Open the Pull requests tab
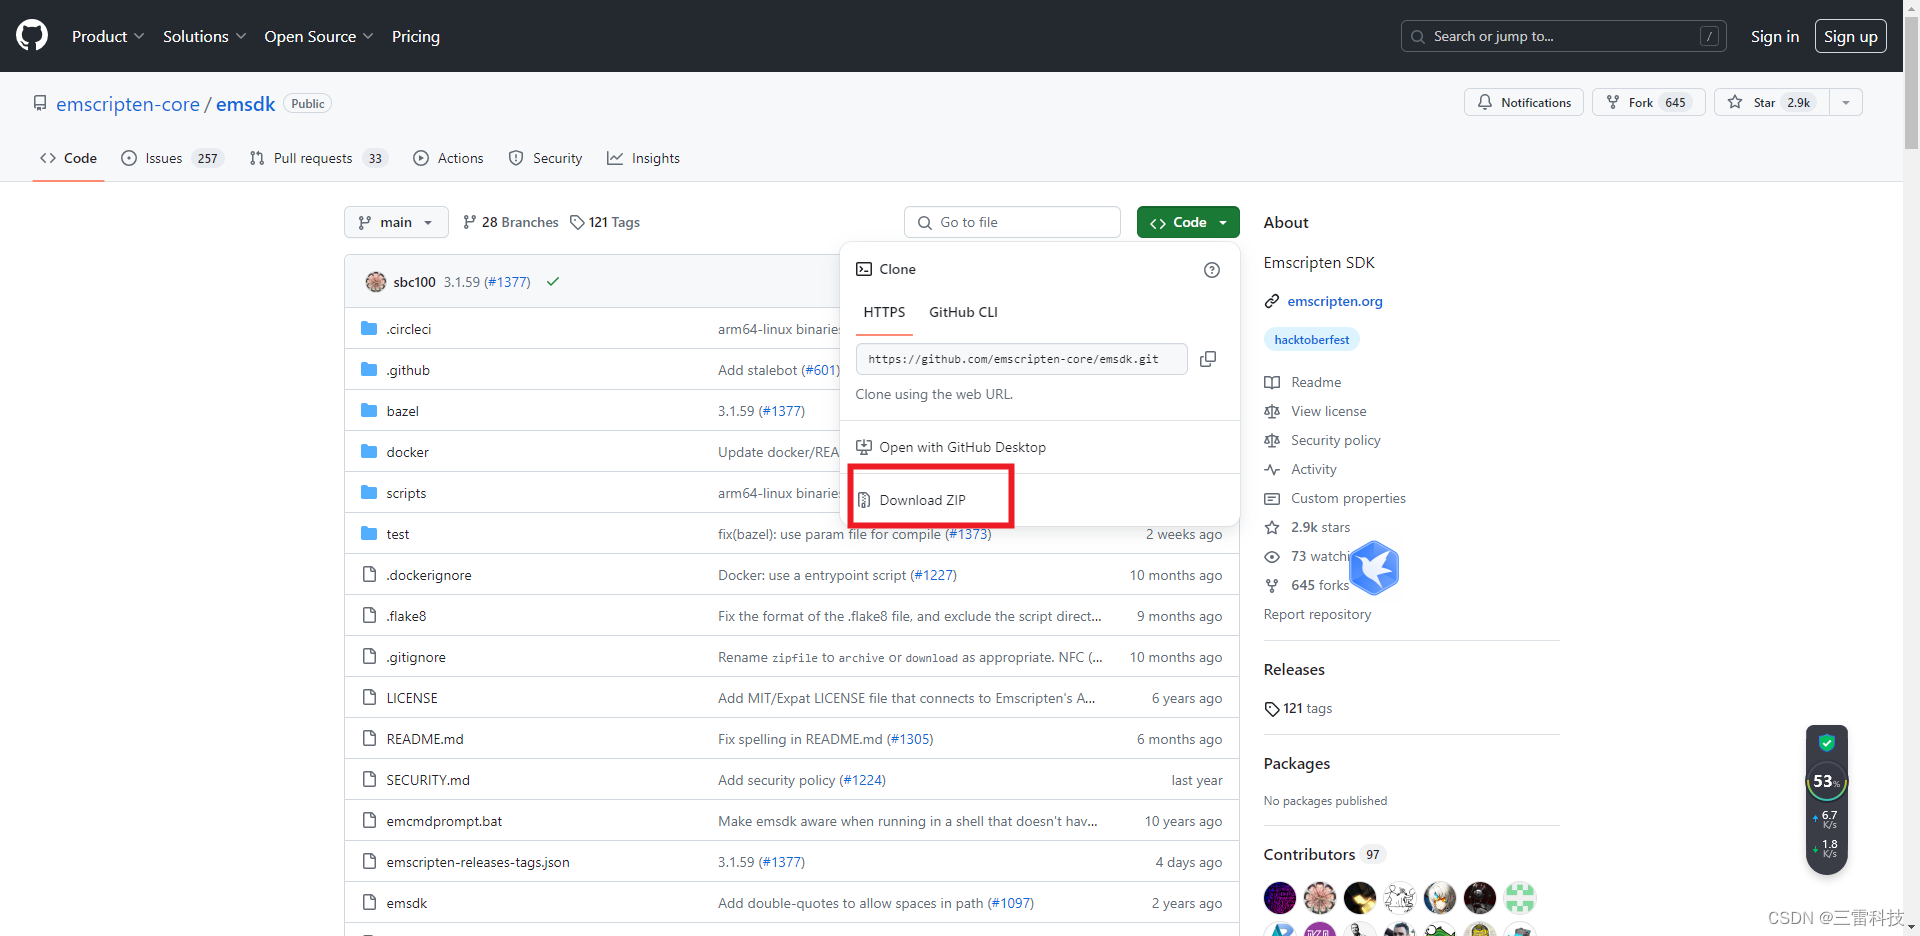Screen dimensions: 1920x936 coord(318,158)
